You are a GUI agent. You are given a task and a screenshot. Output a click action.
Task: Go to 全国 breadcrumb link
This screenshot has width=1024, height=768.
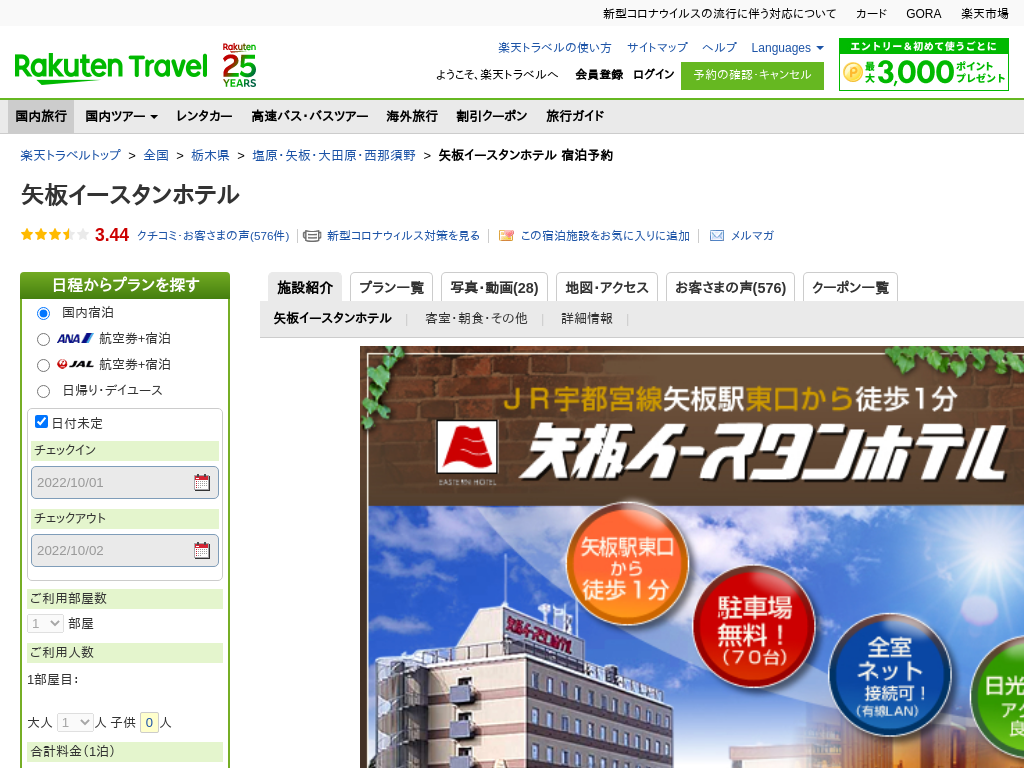tap(156, 155)
